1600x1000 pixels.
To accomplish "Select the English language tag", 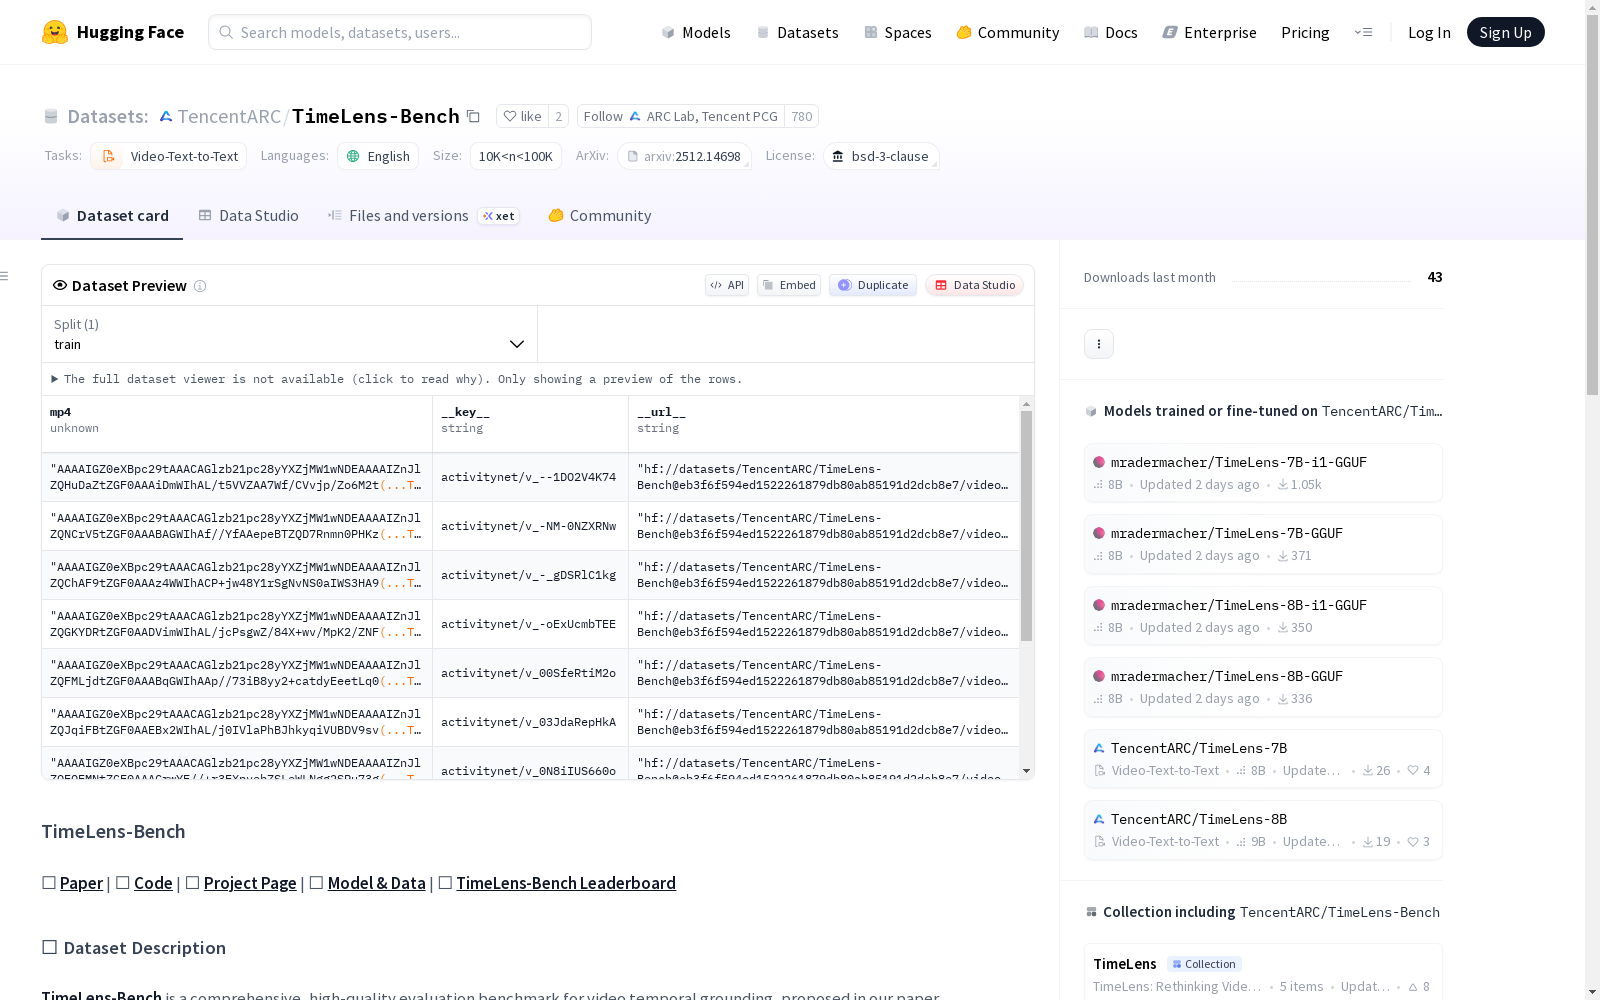I will coord(378,156).
